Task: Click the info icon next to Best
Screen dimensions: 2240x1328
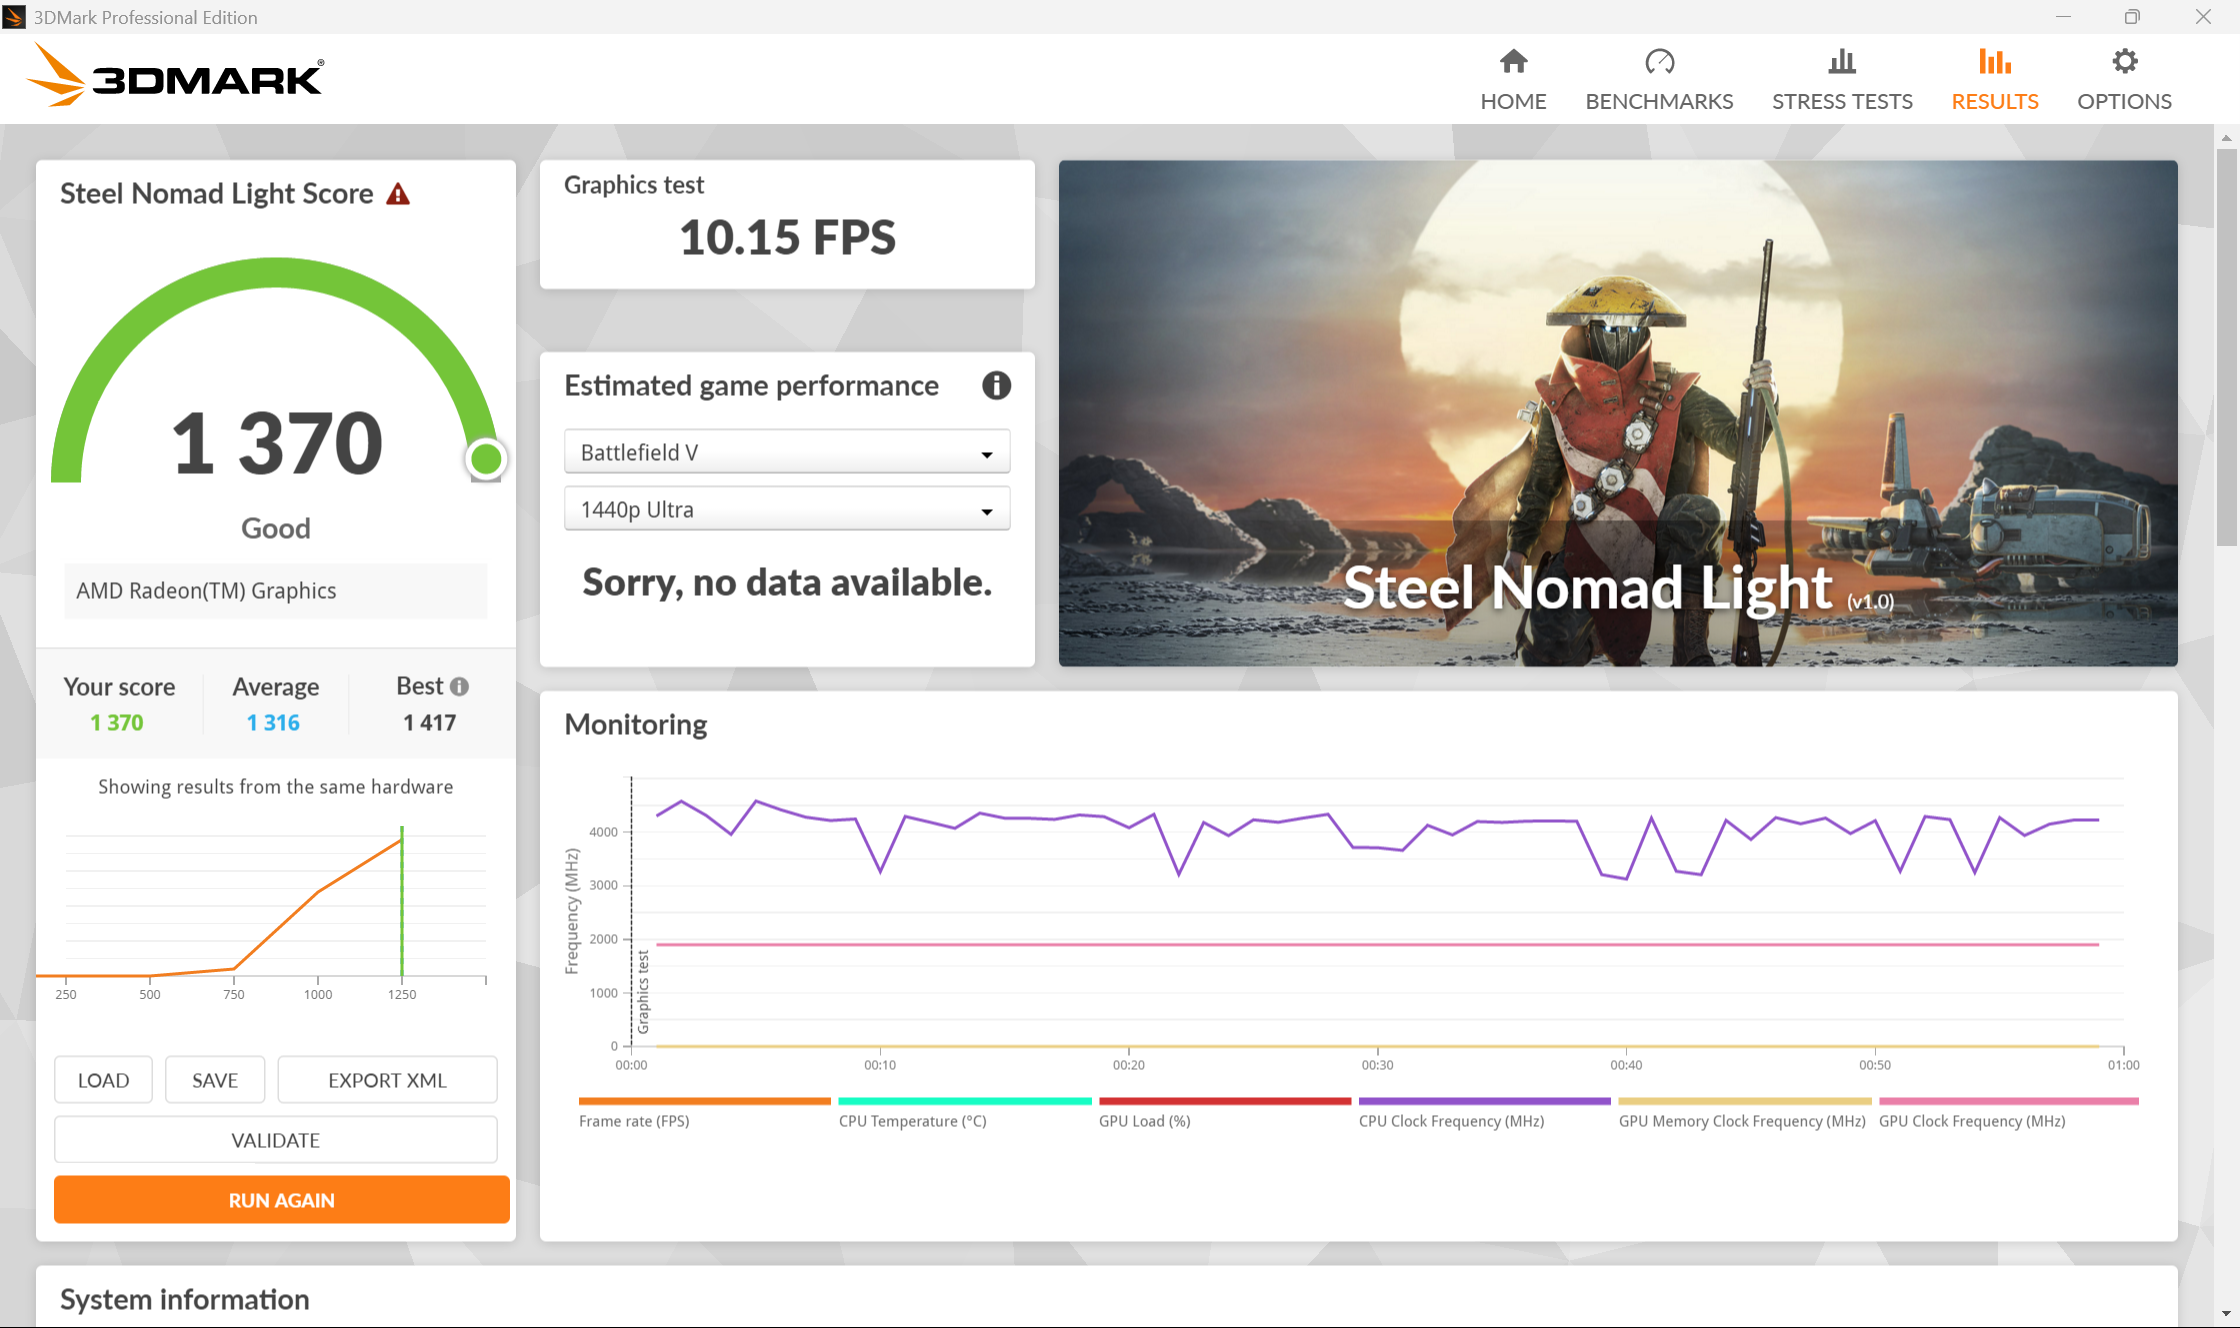Action: tap(459, 686)
